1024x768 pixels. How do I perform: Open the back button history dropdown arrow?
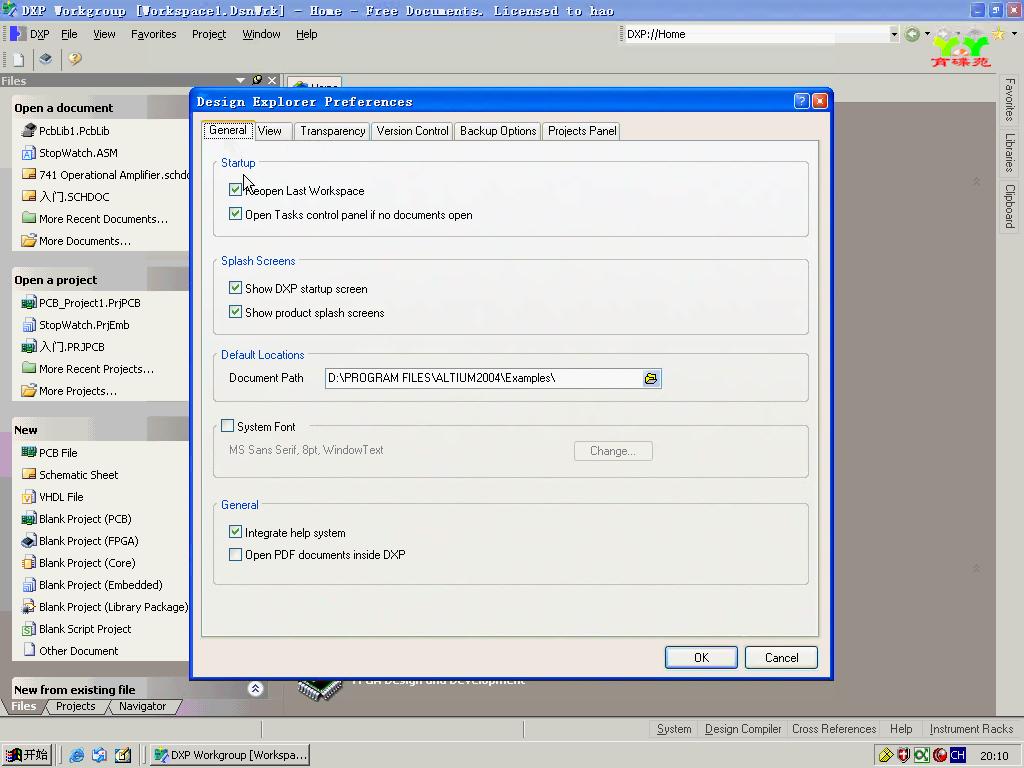coord(927,34)
